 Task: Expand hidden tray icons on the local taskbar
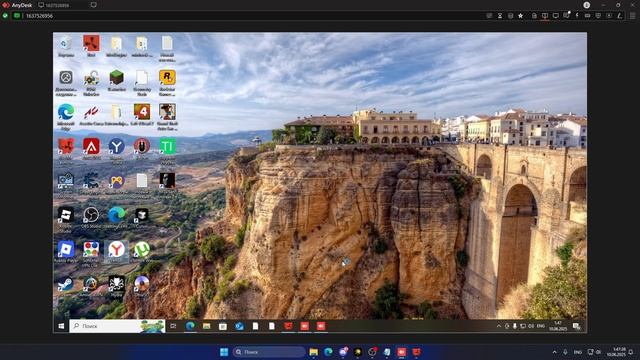point(554,352)
